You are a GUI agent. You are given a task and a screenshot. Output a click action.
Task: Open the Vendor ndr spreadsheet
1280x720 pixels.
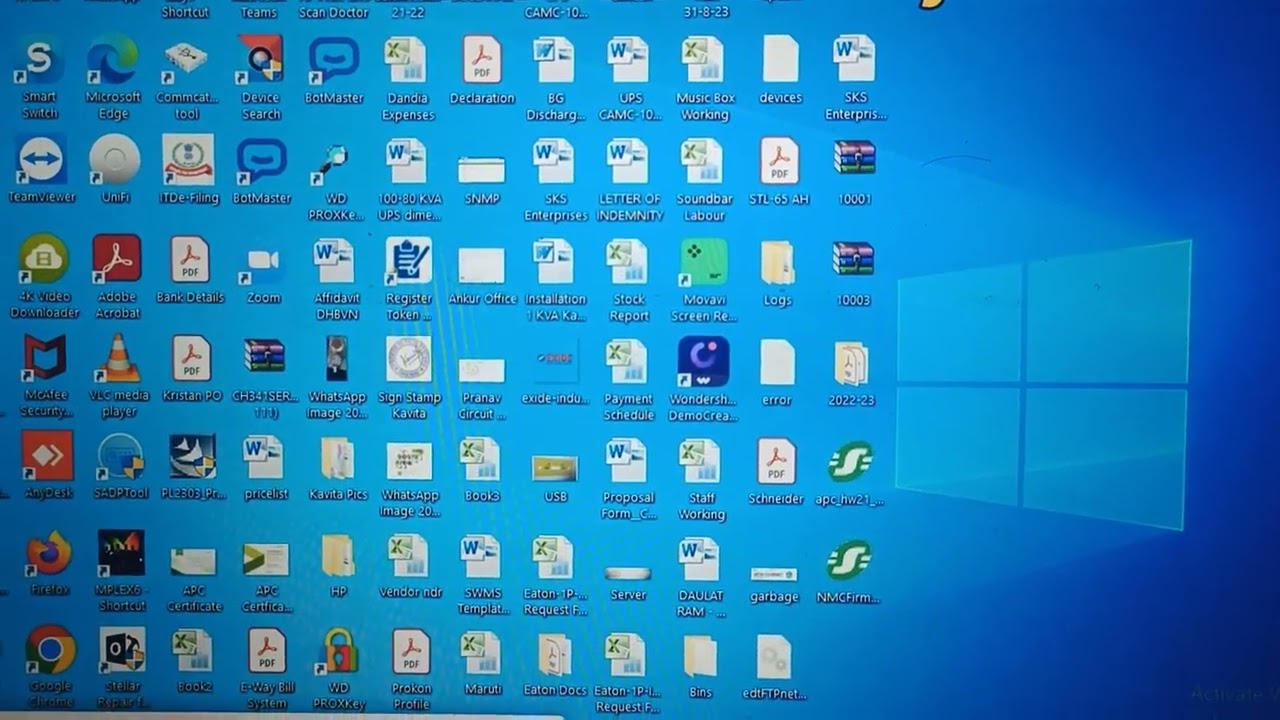coord(409,558)
